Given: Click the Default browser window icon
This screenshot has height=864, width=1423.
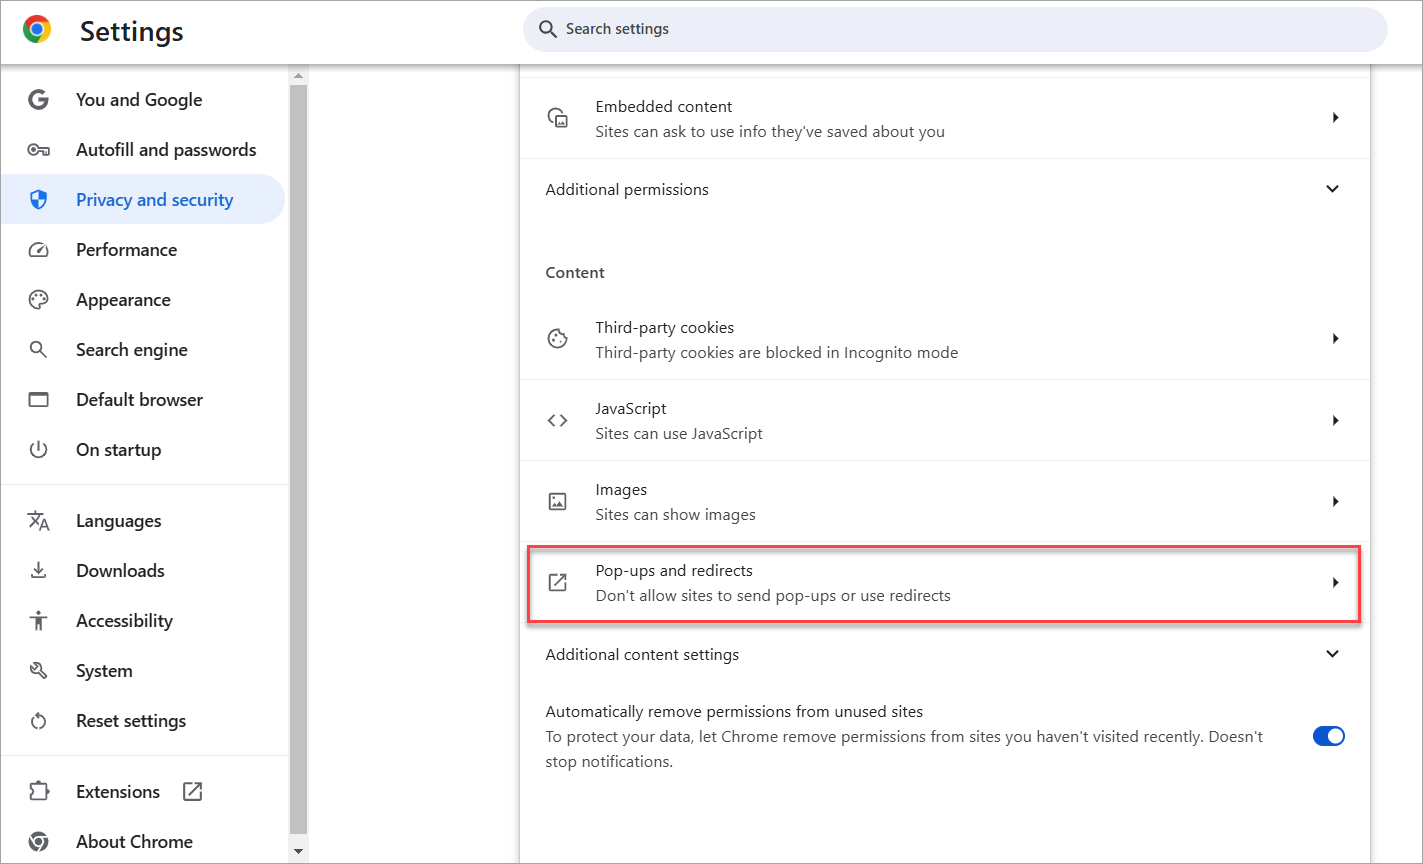Looking at the screenshot, I should (38, 400).
